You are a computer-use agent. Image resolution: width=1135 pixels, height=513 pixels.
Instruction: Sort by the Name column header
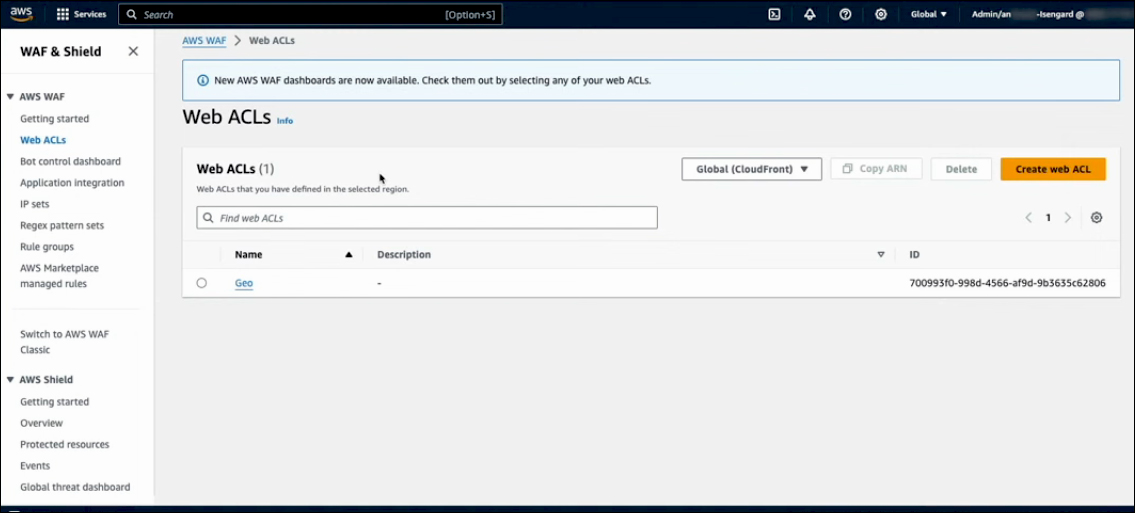click(249, 254)
